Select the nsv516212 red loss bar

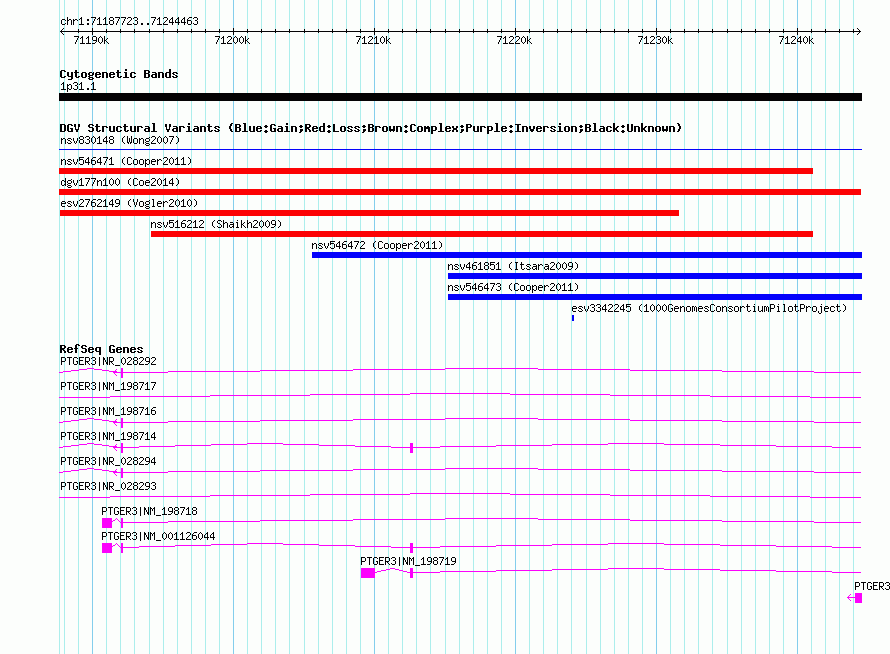[x=482, y=234]
